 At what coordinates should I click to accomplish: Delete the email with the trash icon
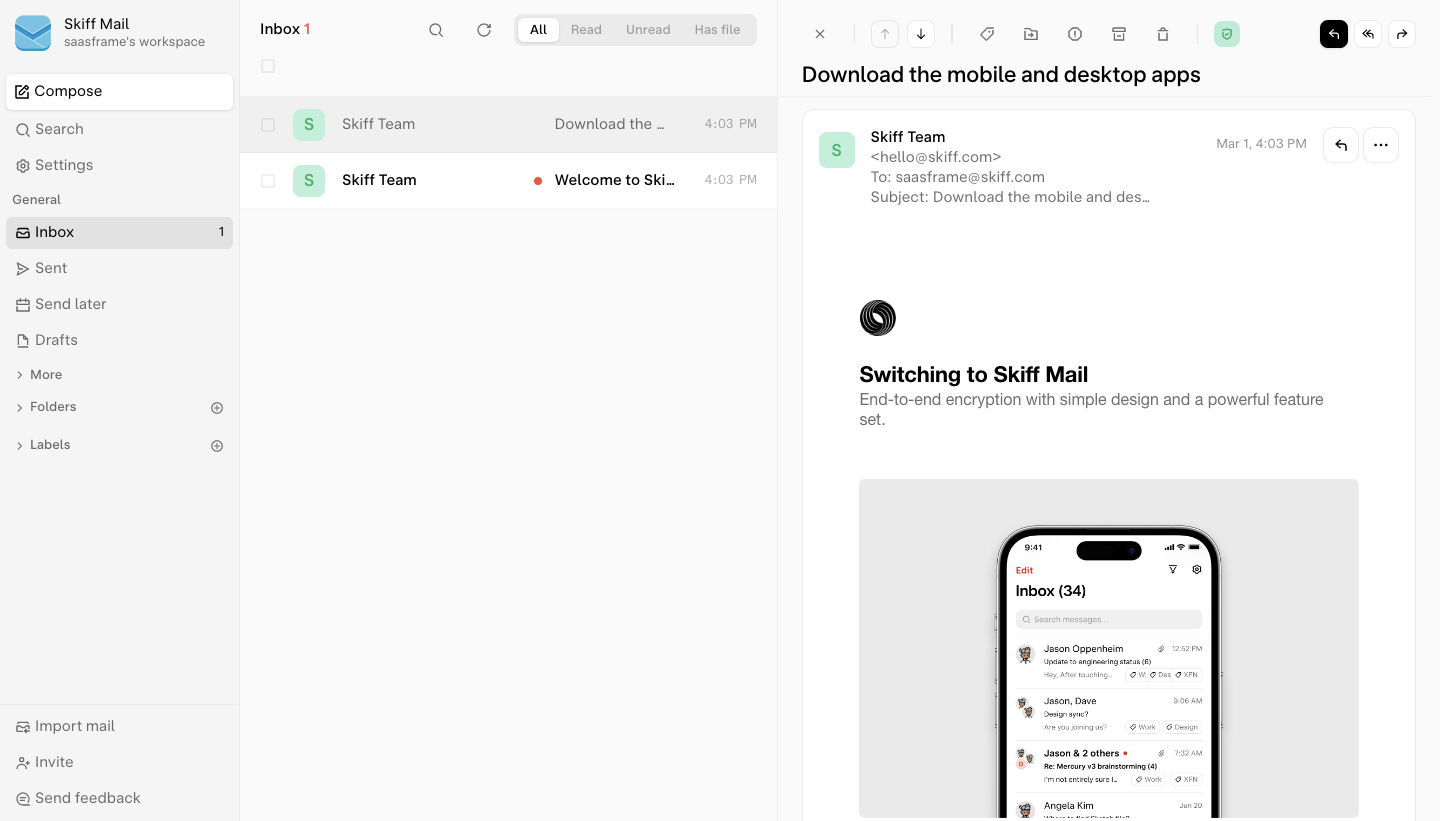click(1163, 34)
